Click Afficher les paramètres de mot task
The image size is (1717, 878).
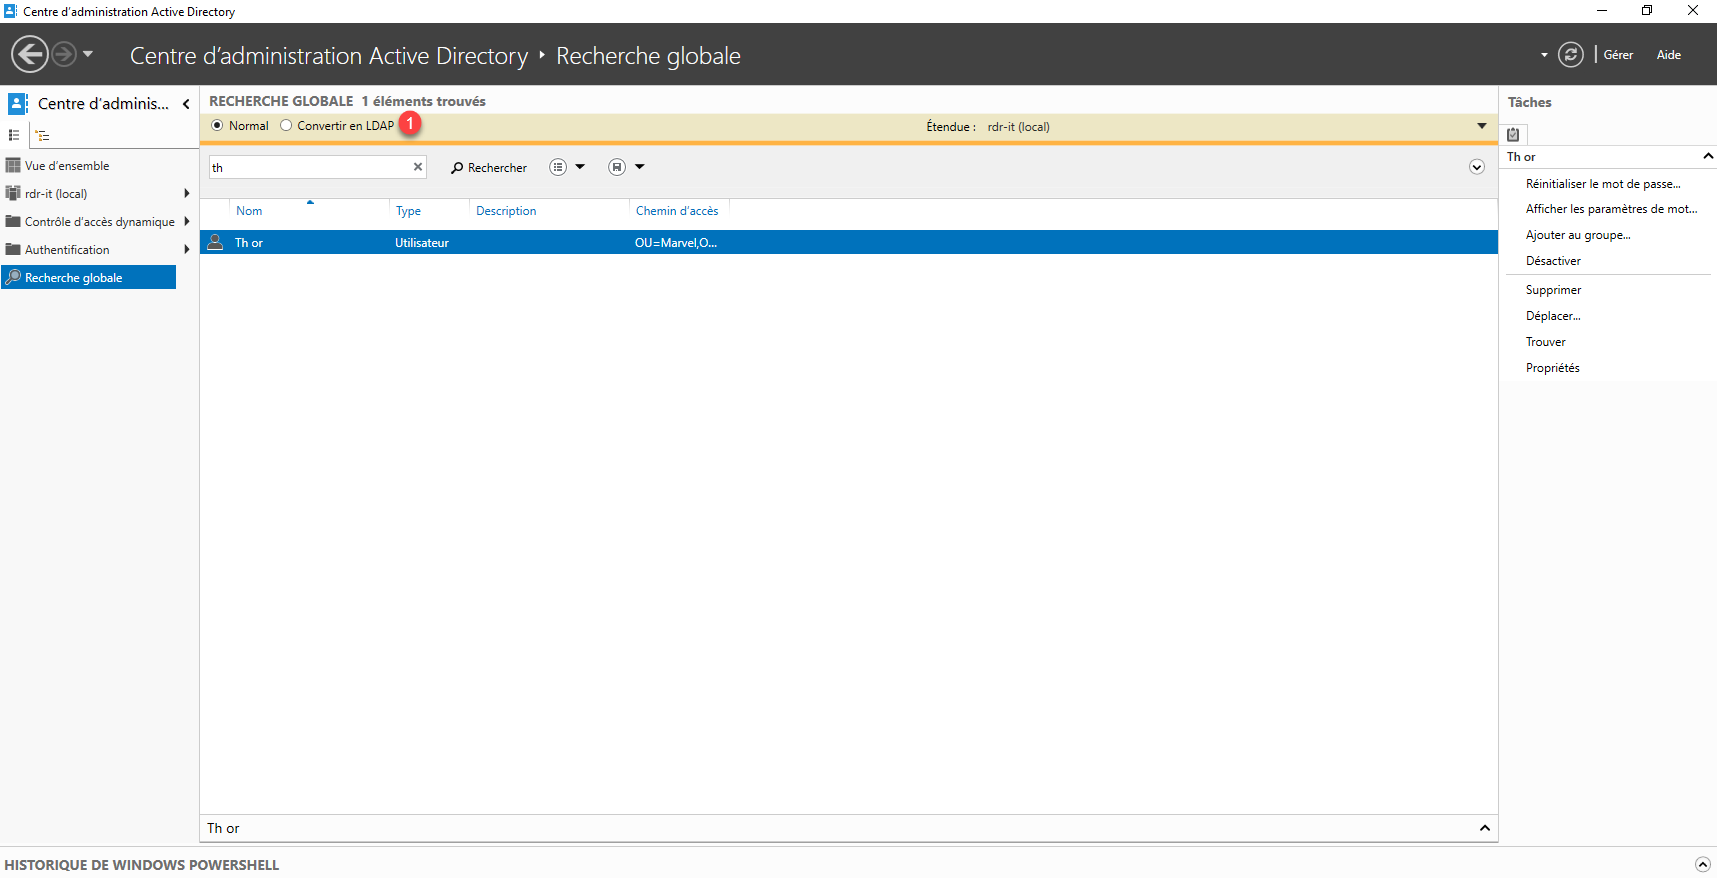pyautogui.click(x=1612, y=209)
